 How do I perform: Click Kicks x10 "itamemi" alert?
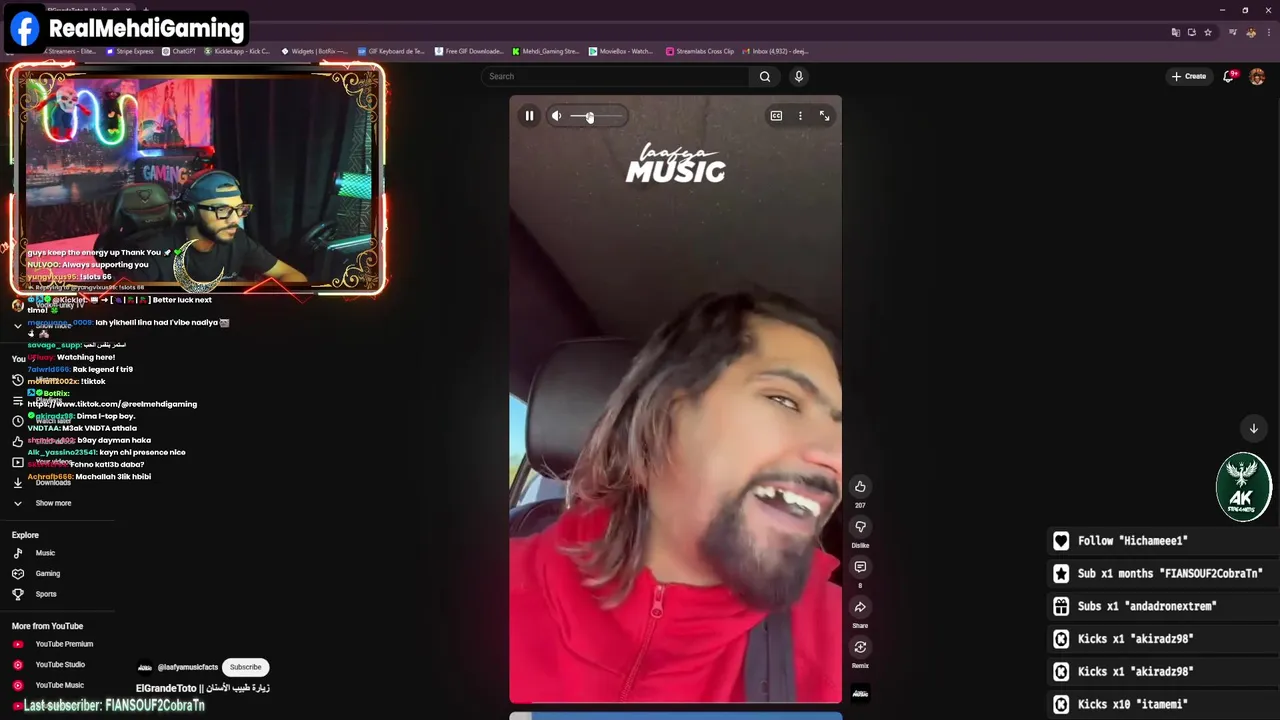point(1165,704)
